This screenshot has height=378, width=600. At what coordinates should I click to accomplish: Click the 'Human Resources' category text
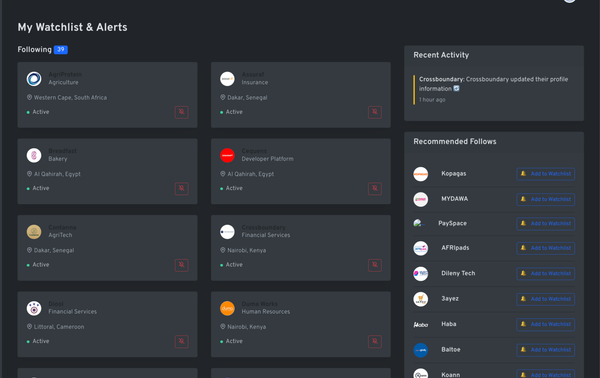(x=266, y=312)
